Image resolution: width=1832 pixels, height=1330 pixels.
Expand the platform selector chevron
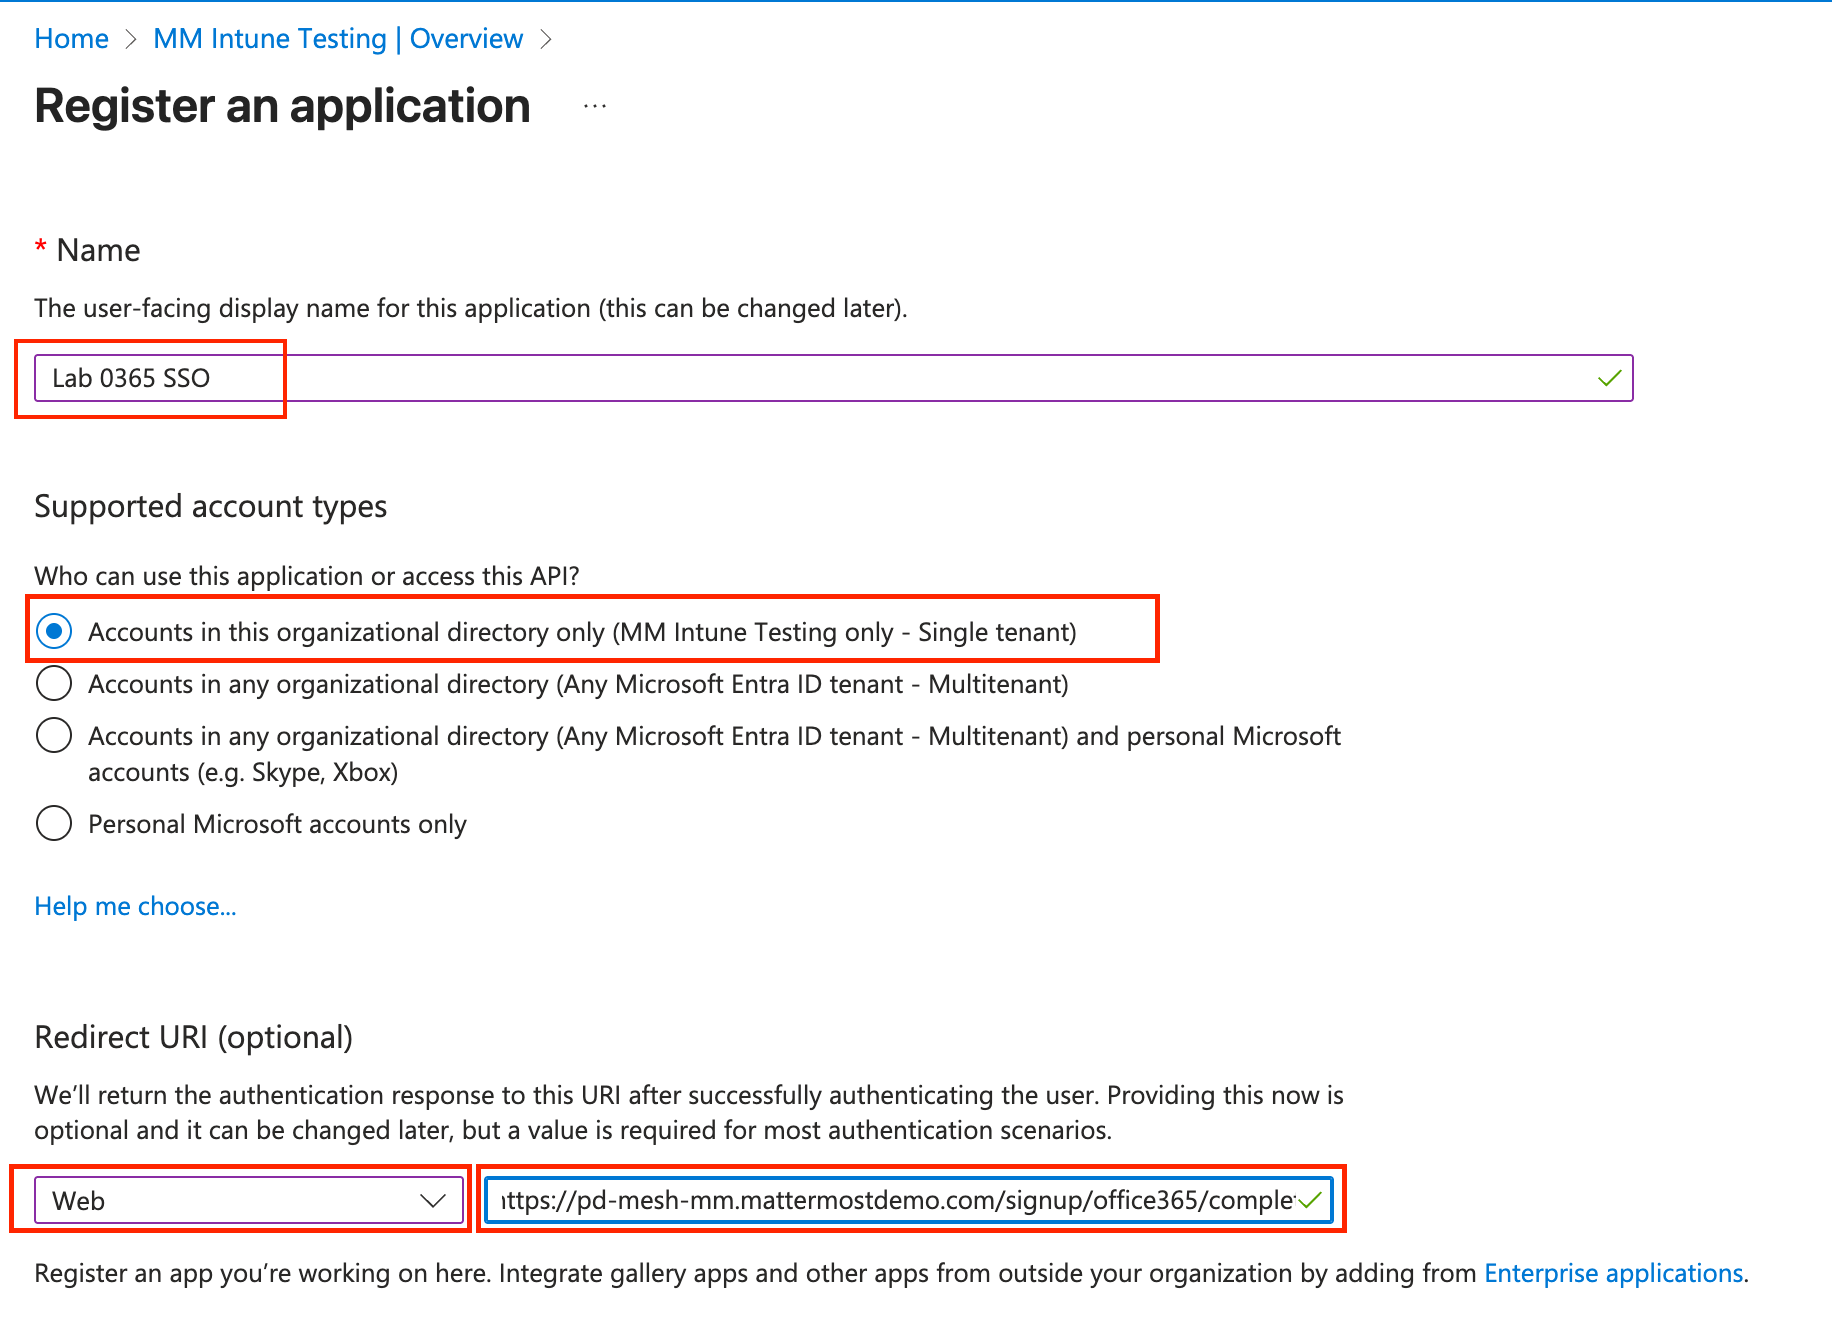430,1201
